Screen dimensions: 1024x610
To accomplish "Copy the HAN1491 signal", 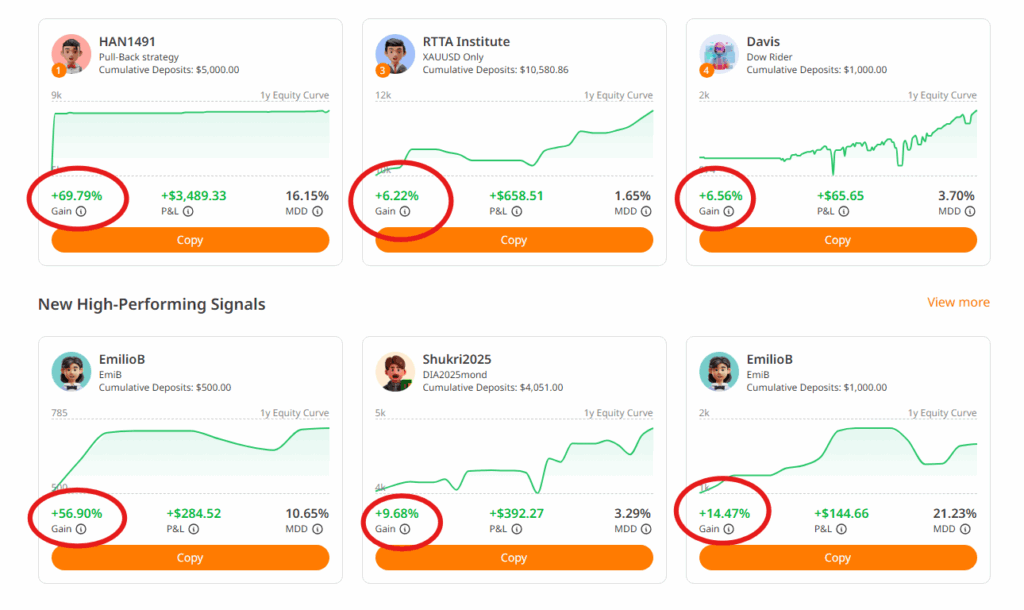I will click(190, 240).
